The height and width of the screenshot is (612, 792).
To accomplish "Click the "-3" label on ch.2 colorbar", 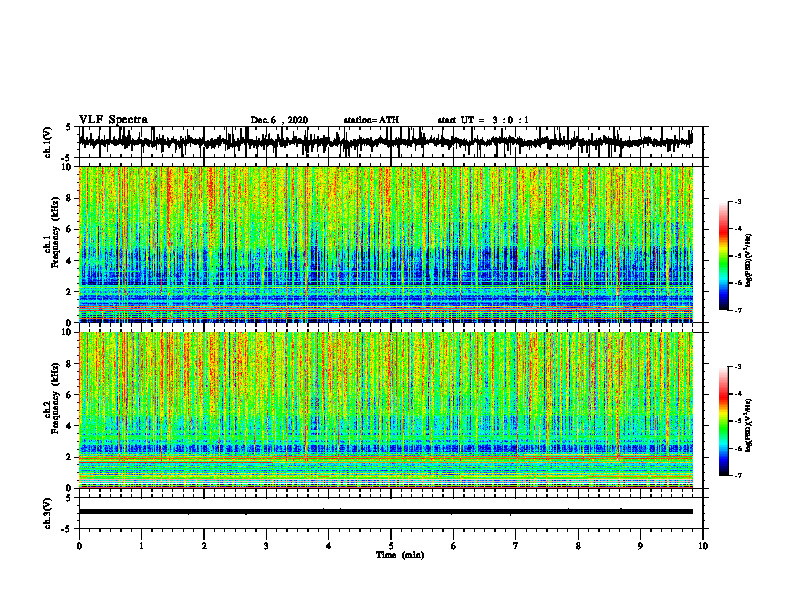I will tap(737, 367).
